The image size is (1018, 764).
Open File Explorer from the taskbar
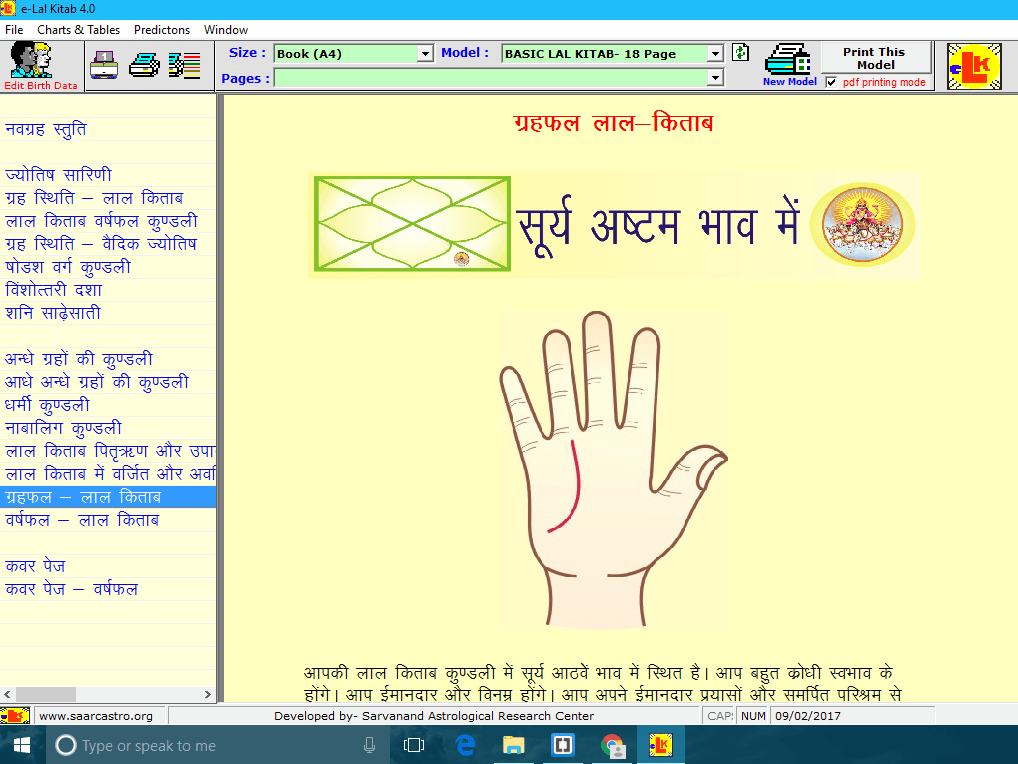(x=514, y=745)
